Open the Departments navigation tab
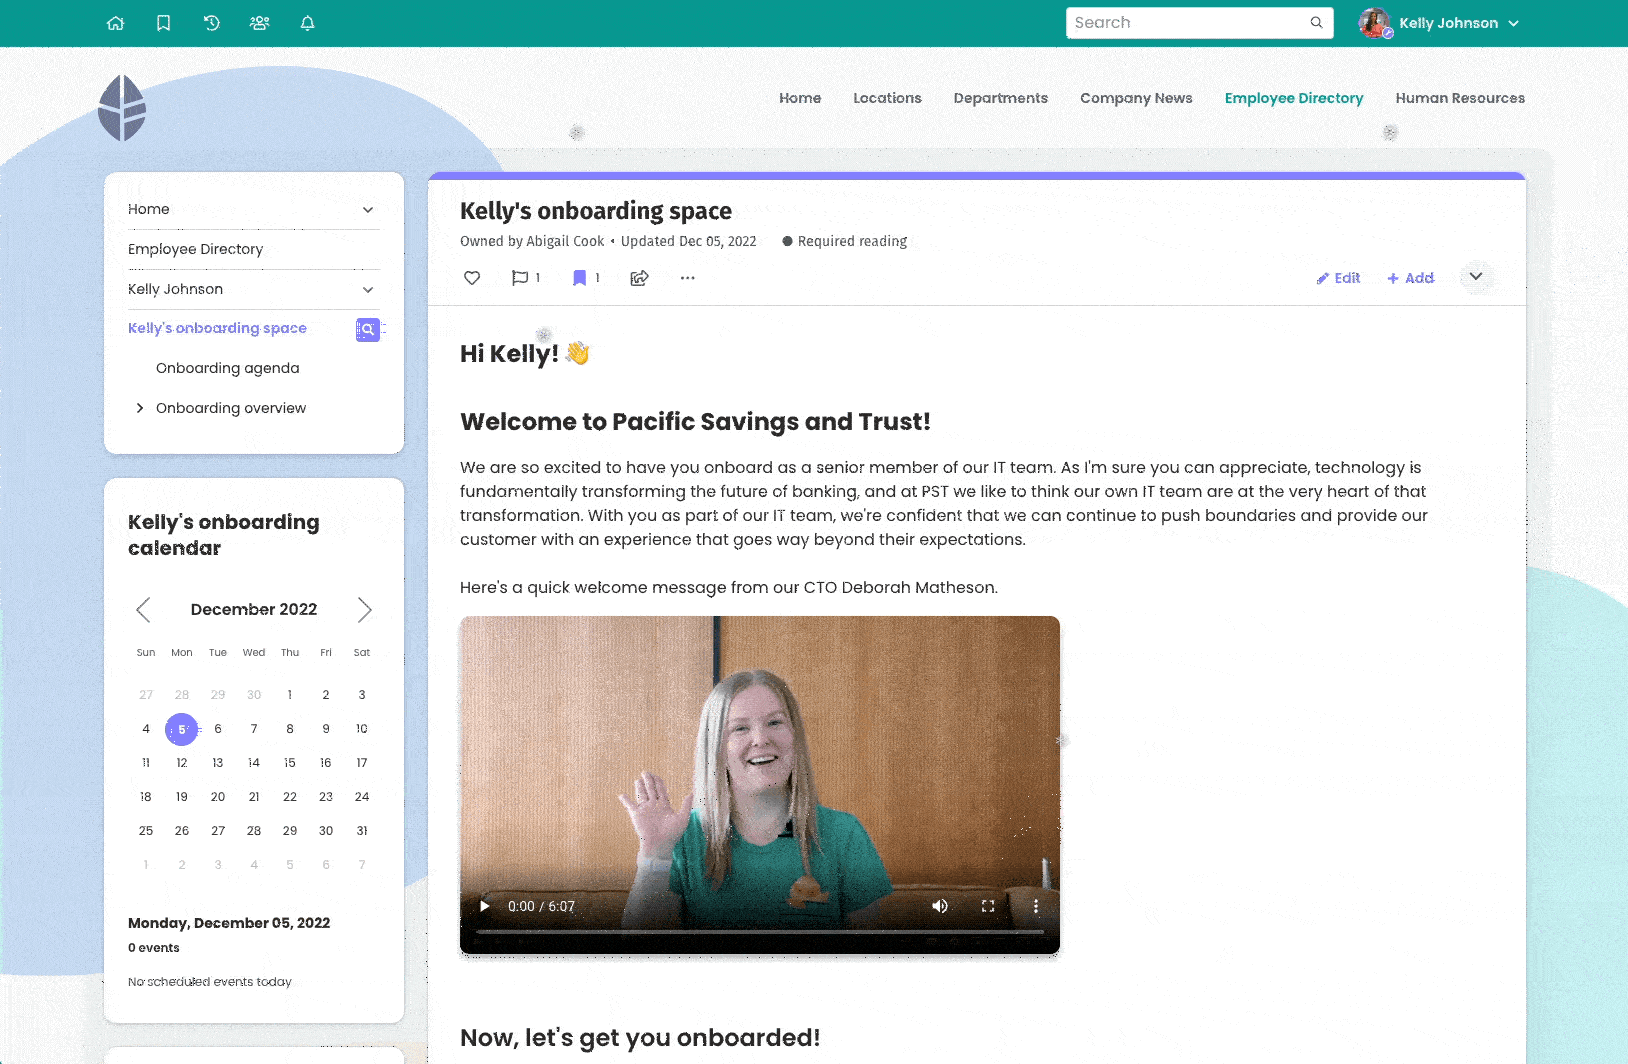 pyautogui.click(x=1001, y=98)
